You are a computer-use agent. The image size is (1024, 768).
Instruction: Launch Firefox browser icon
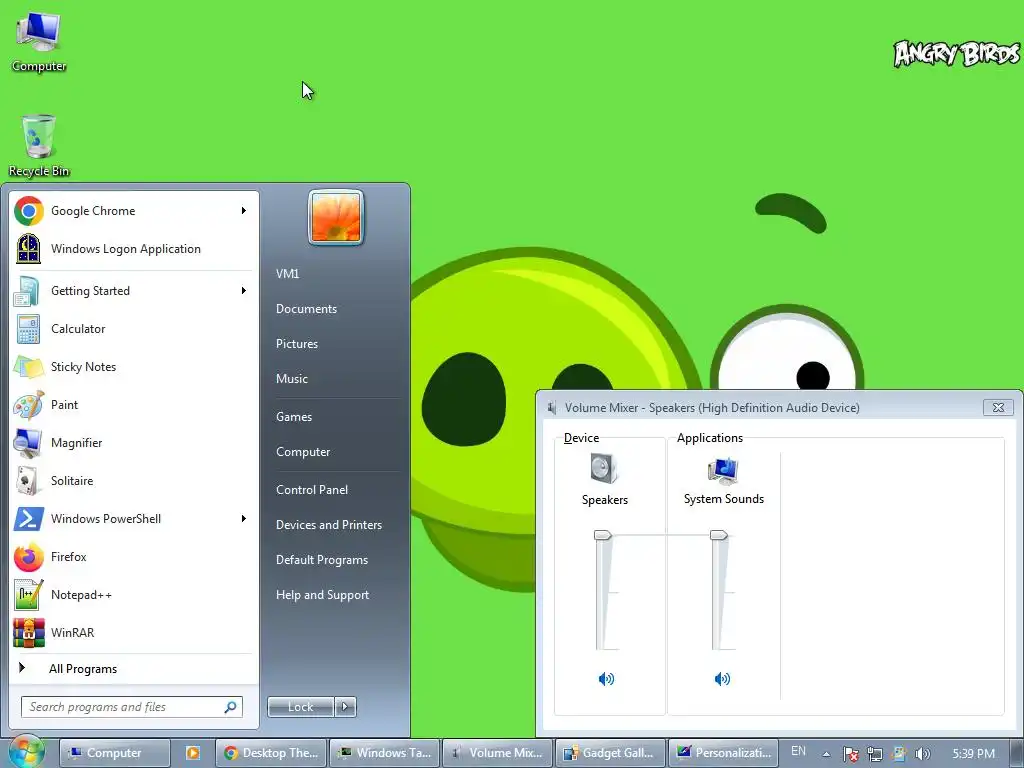pyautogui.click(x=29, y=557)
